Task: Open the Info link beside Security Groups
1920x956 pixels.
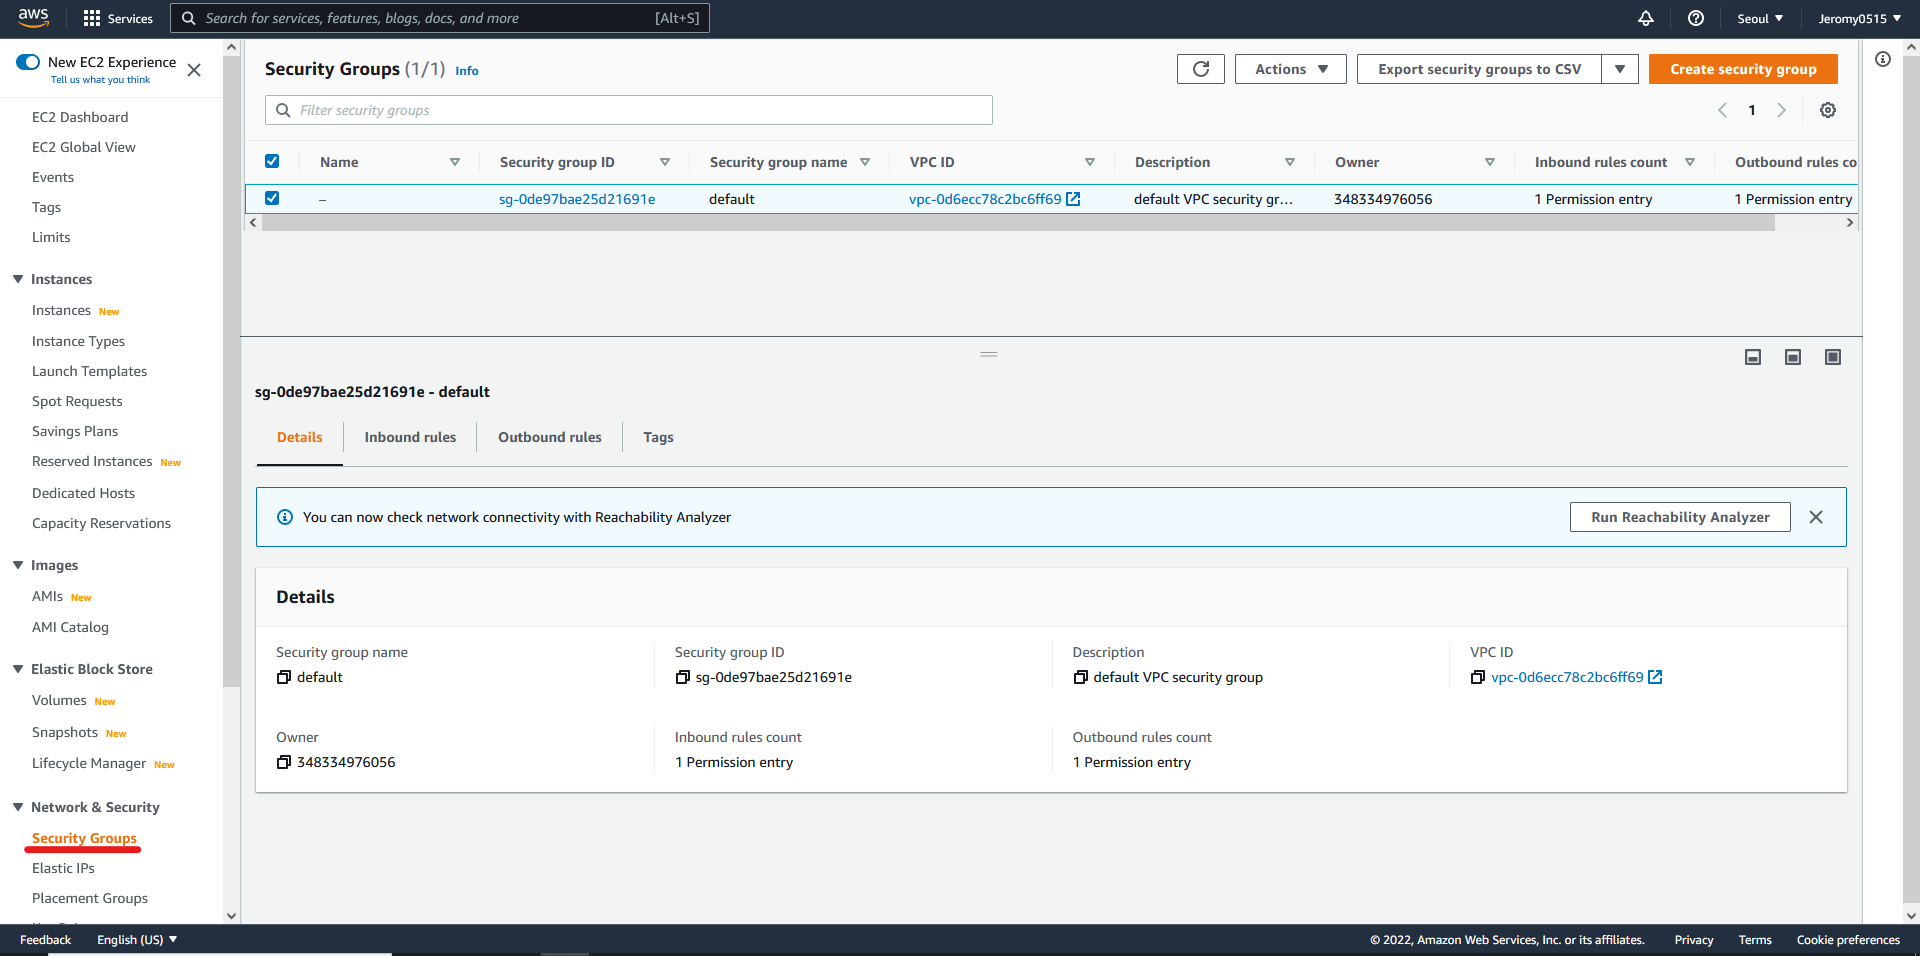Action: tap(467, 71)
